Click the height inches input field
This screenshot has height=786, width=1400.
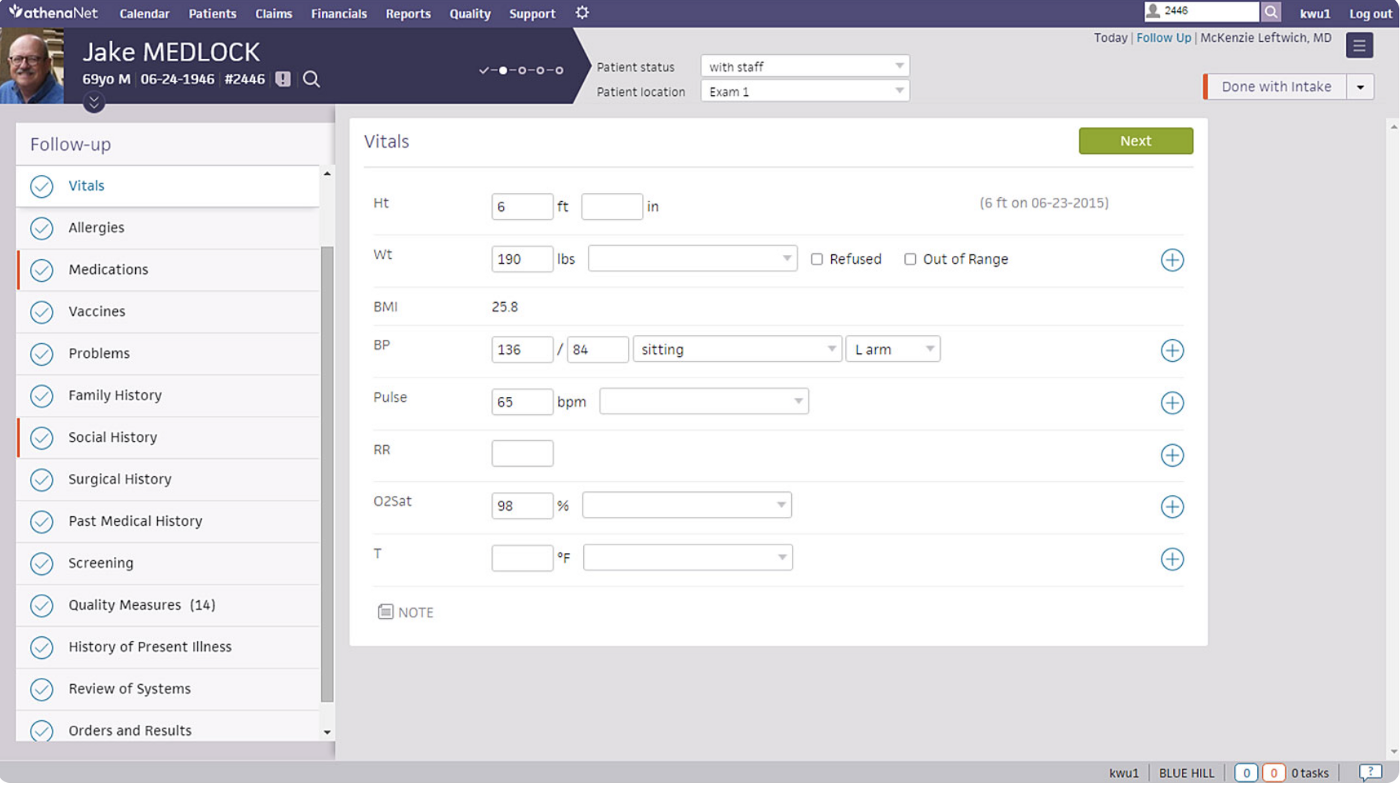[612, 207]
